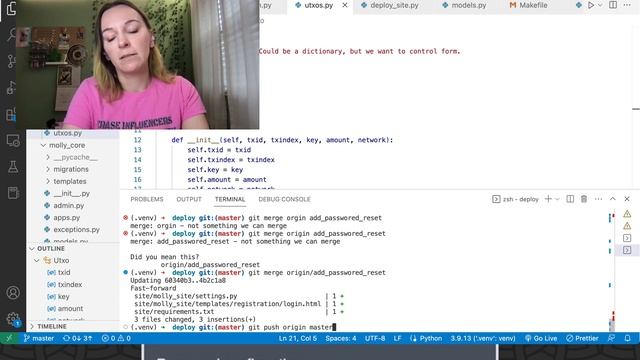
Task: Change end of line sequence LF
Action: pyautogui.click(x=398, y=338)
